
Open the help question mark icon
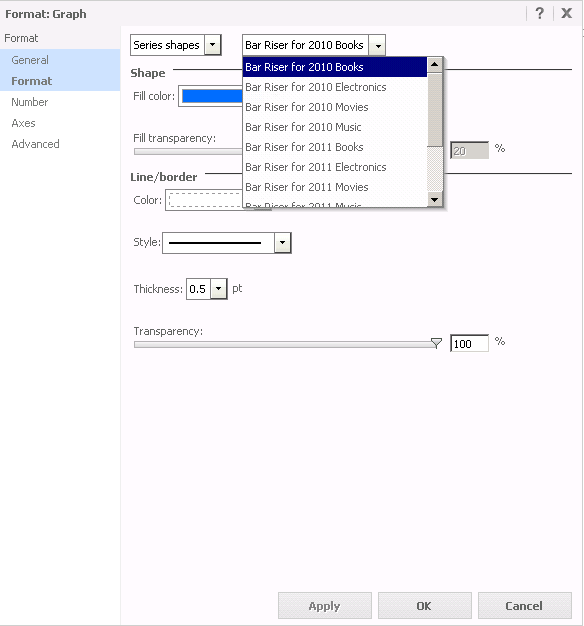(x=539, y=13)
